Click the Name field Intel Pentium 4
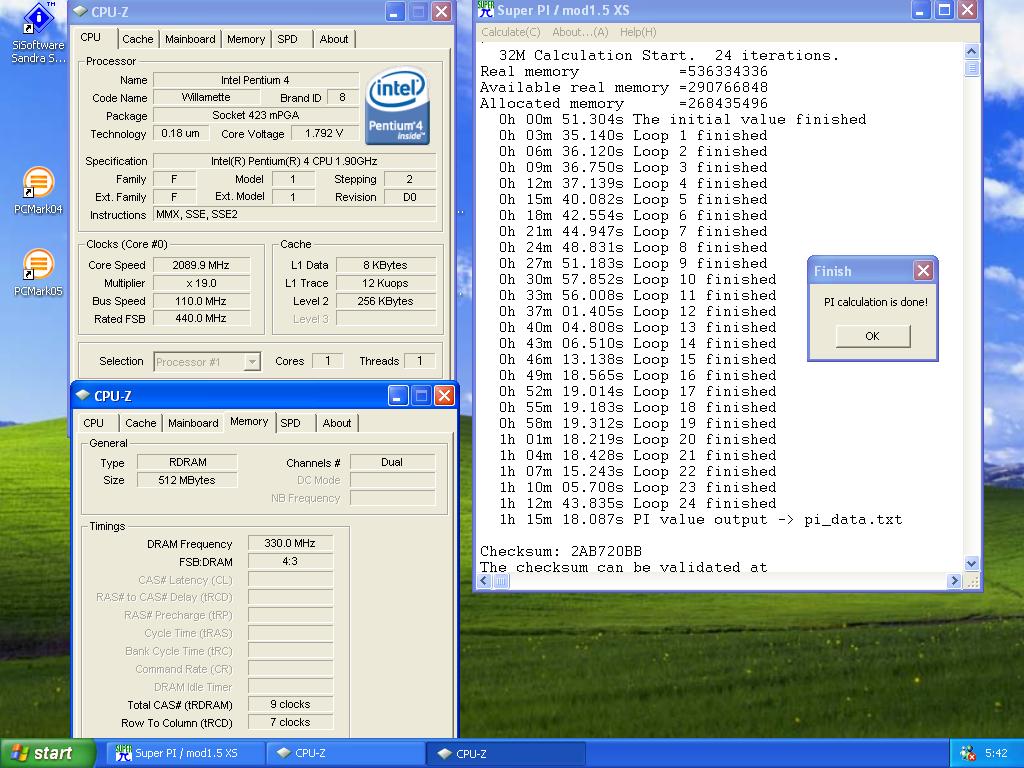 point(255,80)
